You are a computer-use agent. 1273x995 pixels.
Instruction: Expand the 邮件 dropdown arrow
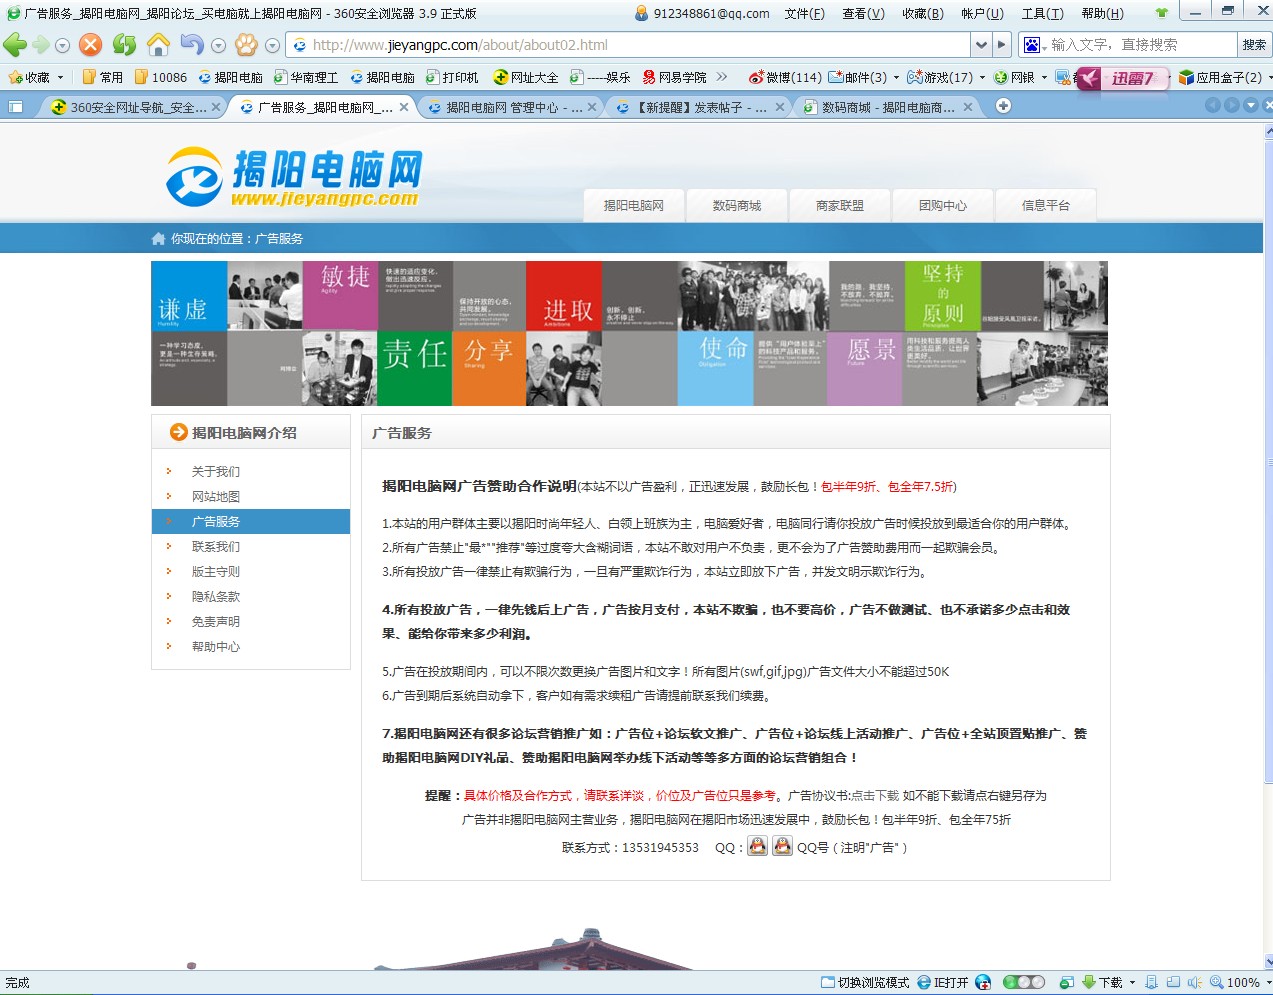[896, 77]
